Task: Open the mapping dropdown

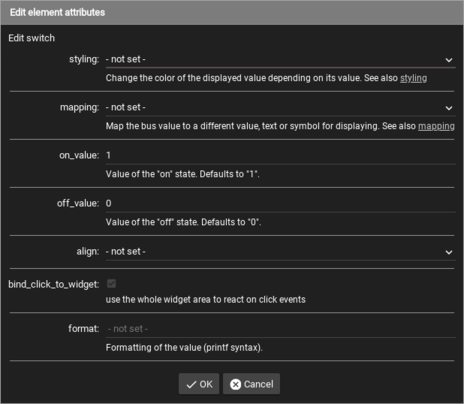Action: 280,108
